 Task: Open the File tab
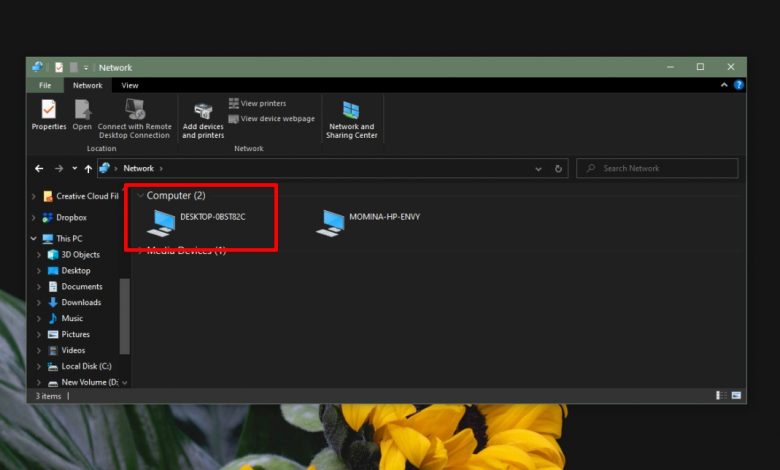click(x=45, y=86)
